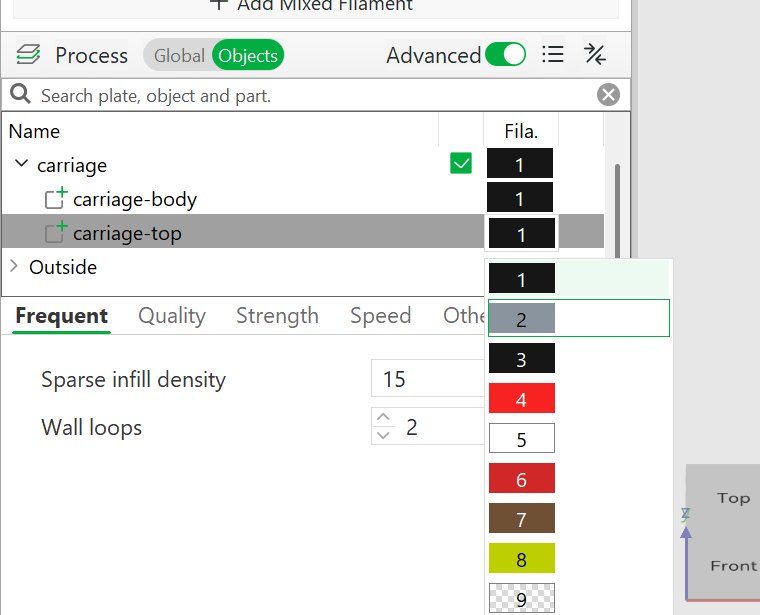760x615 pixels.
Task: Click Top face of view cube
Action: coord(733,498)
